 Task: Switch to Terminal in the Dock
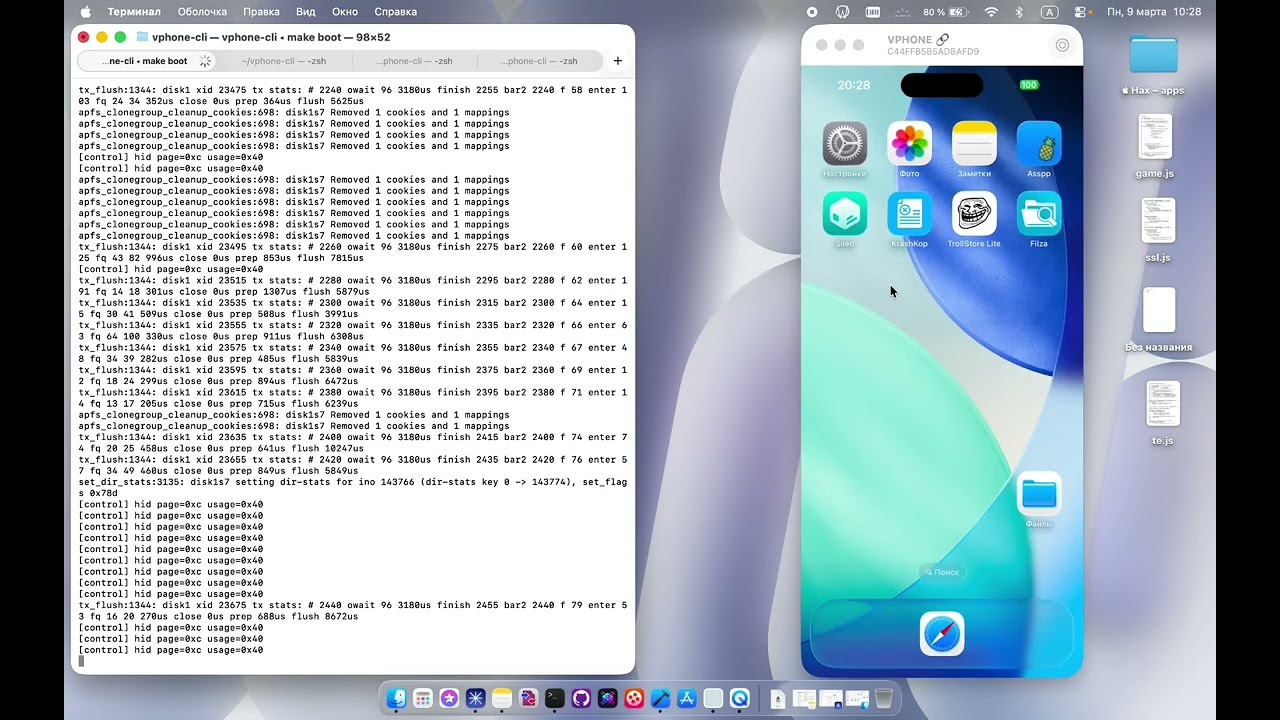tap(555, 698)
